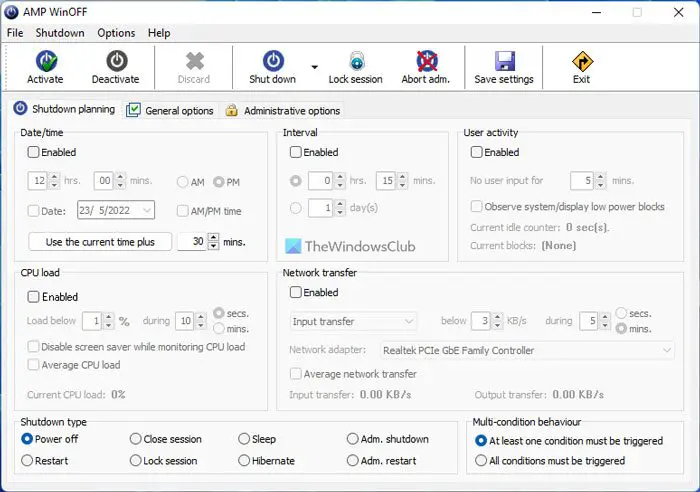The image size is (700, 492).
Task: Select CPU load secs. radio button
Action: (x=218, y=313)
